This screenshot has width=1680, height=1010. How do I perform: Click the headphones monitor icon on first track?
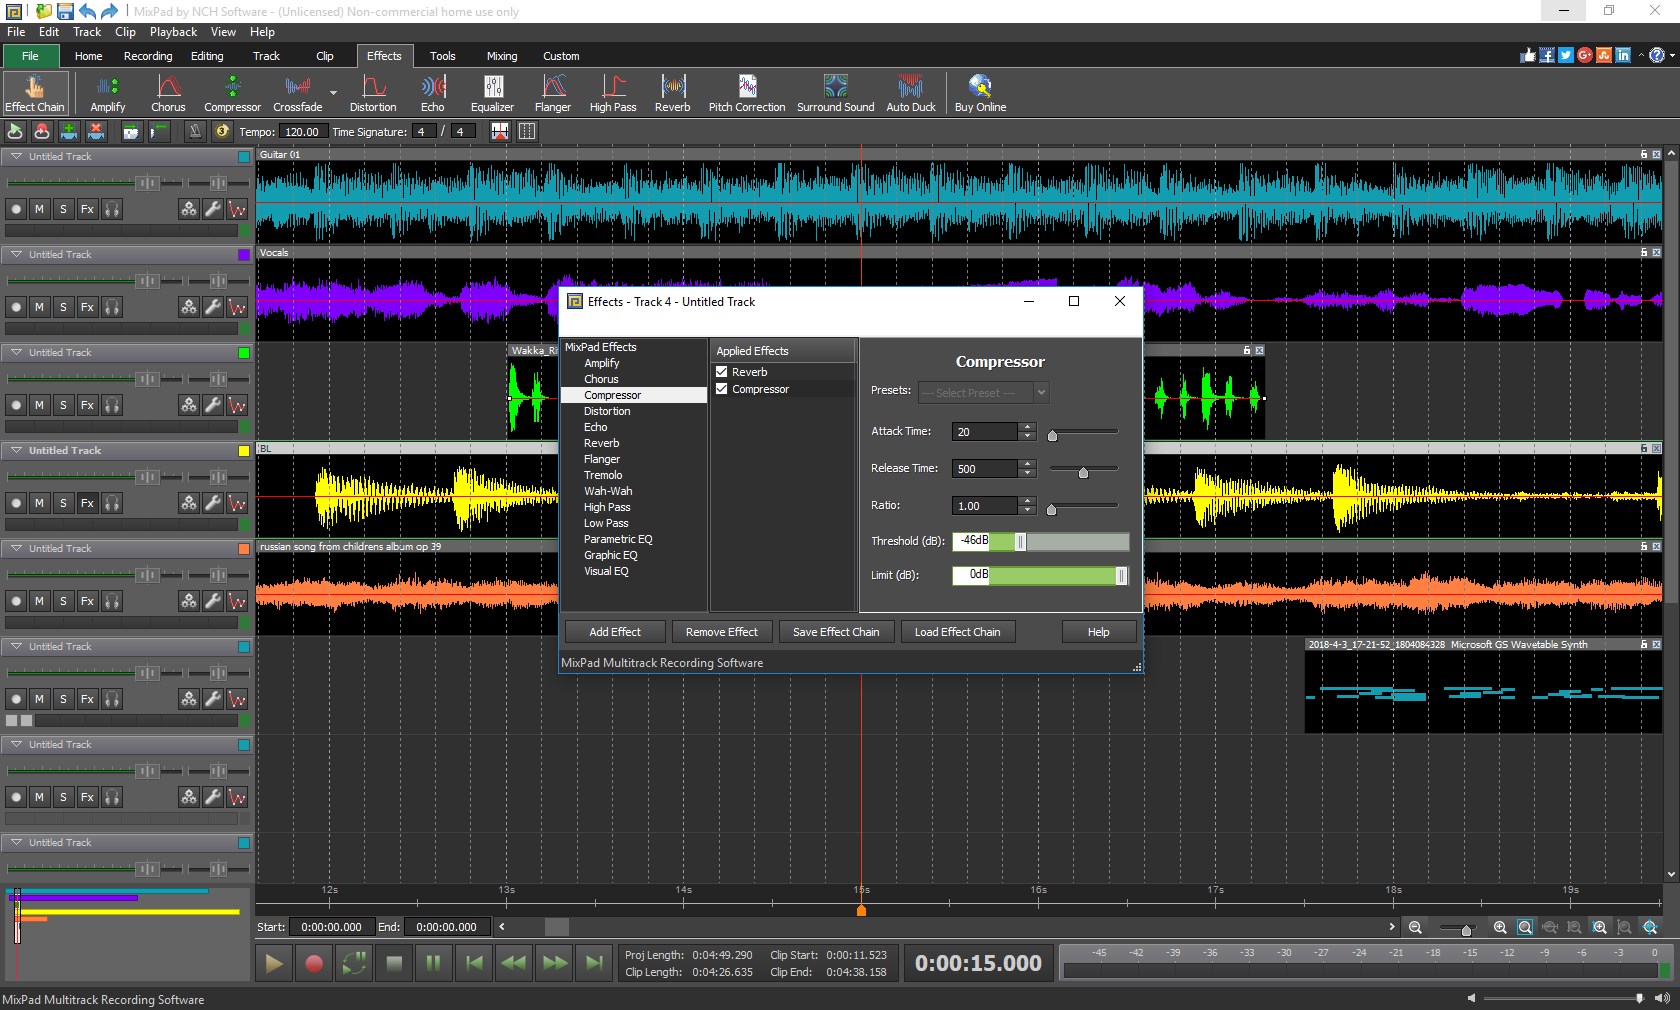(x=112, y=210)
